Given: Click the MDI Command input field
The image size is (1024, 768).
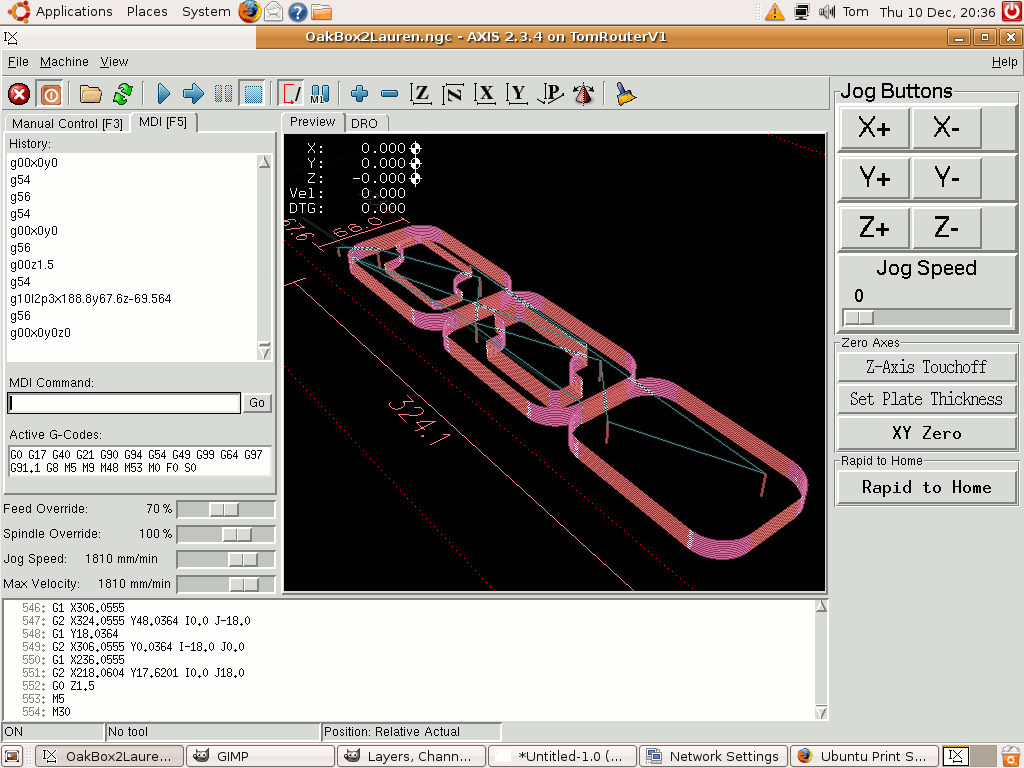Looking at the screenshot, I should pyautogui.click(x=125, y=403).
